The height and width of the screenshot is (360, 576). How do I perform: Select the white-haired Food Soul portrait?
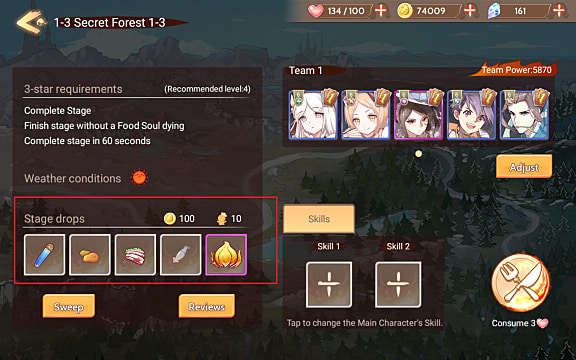pos(313,115)
